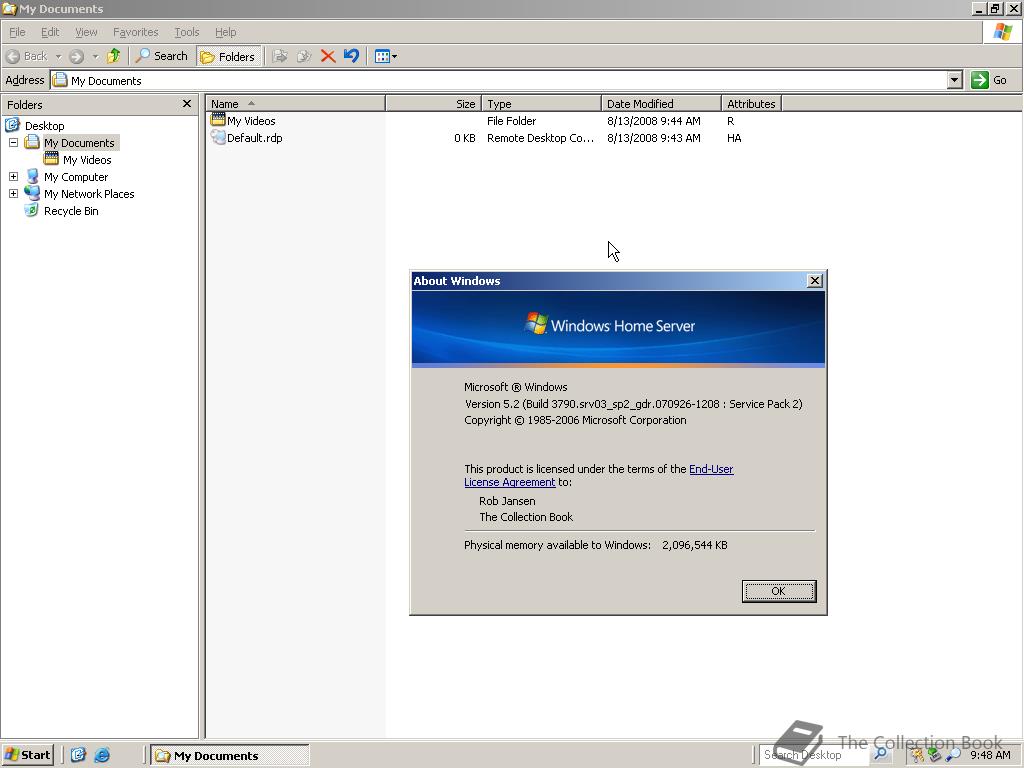The width and height of the screenshot is (1024, 768).
Task: Click OK in About Windows dialog
Action: pos(778,591)
